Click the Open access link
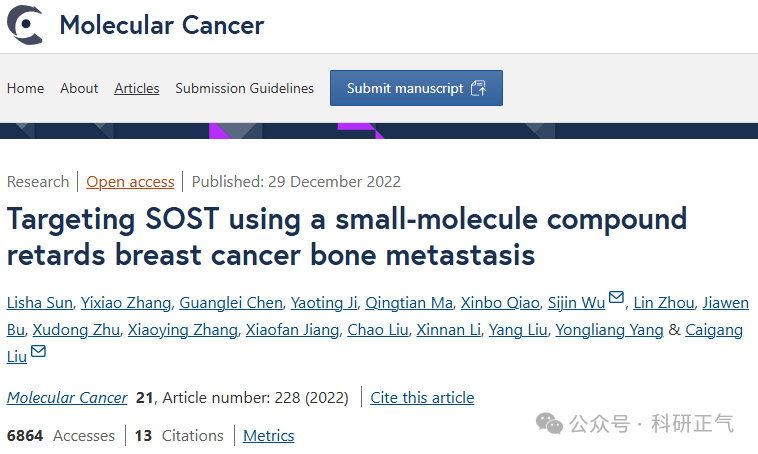This screenshot has height=454, width=758. coord(130,182)
